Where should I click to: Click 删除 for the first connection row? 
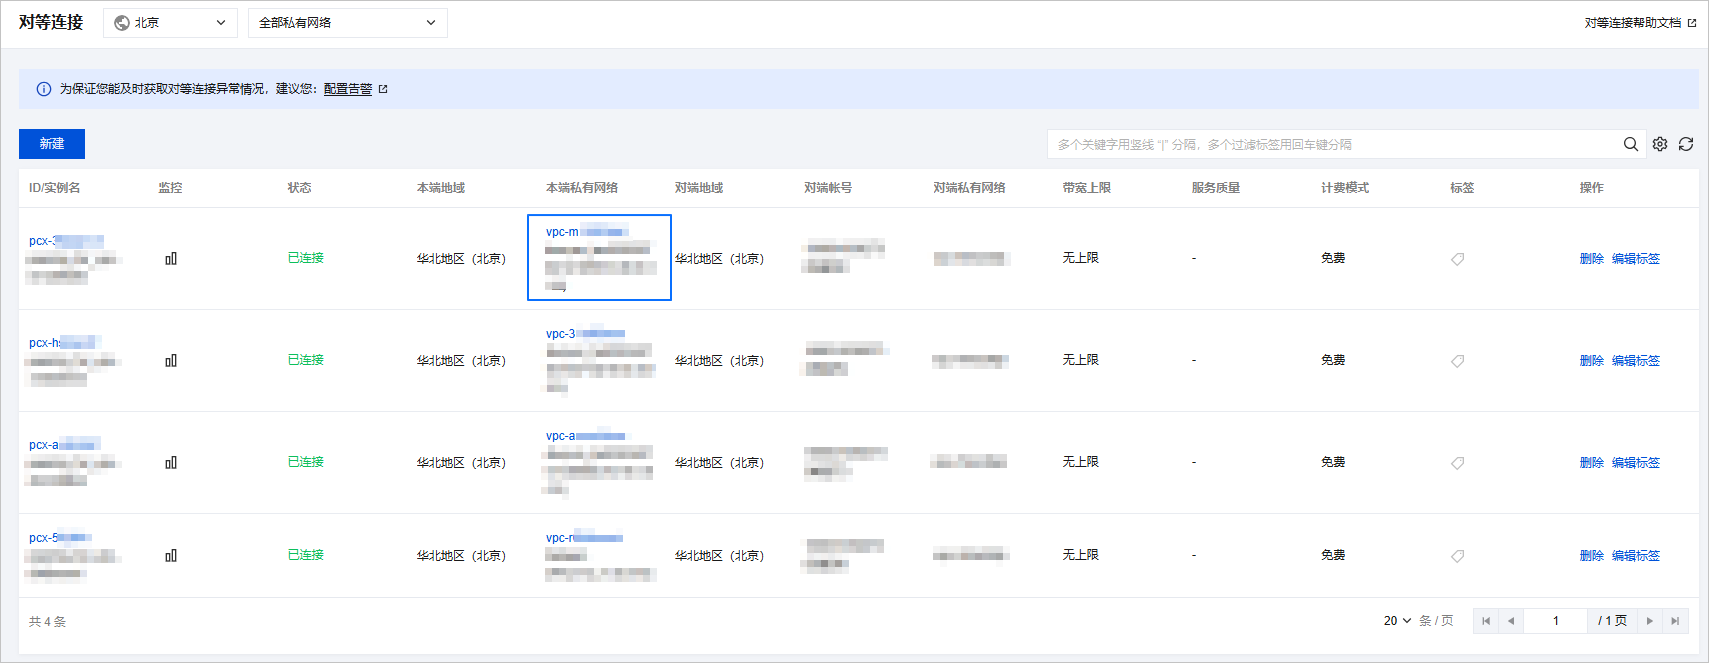(1591, 258)
